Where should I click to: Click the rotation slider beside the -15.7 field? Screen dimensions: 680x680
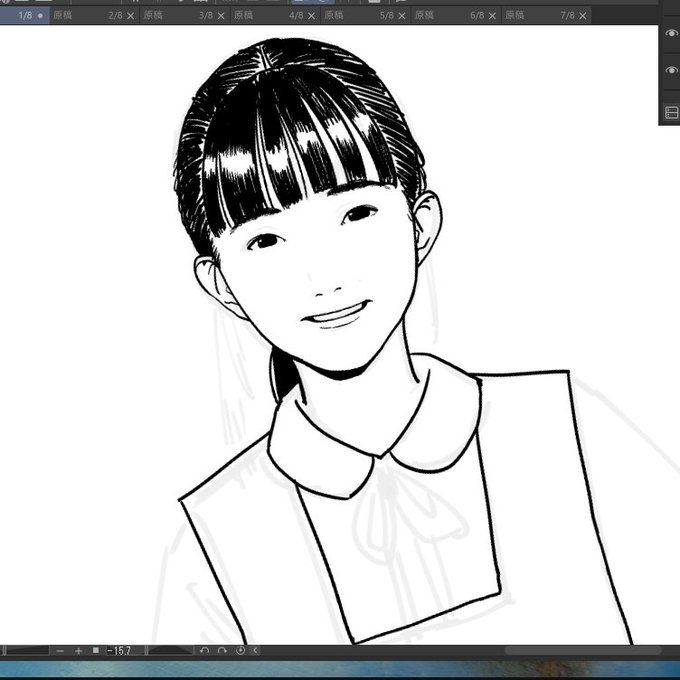tap(170, 651)
